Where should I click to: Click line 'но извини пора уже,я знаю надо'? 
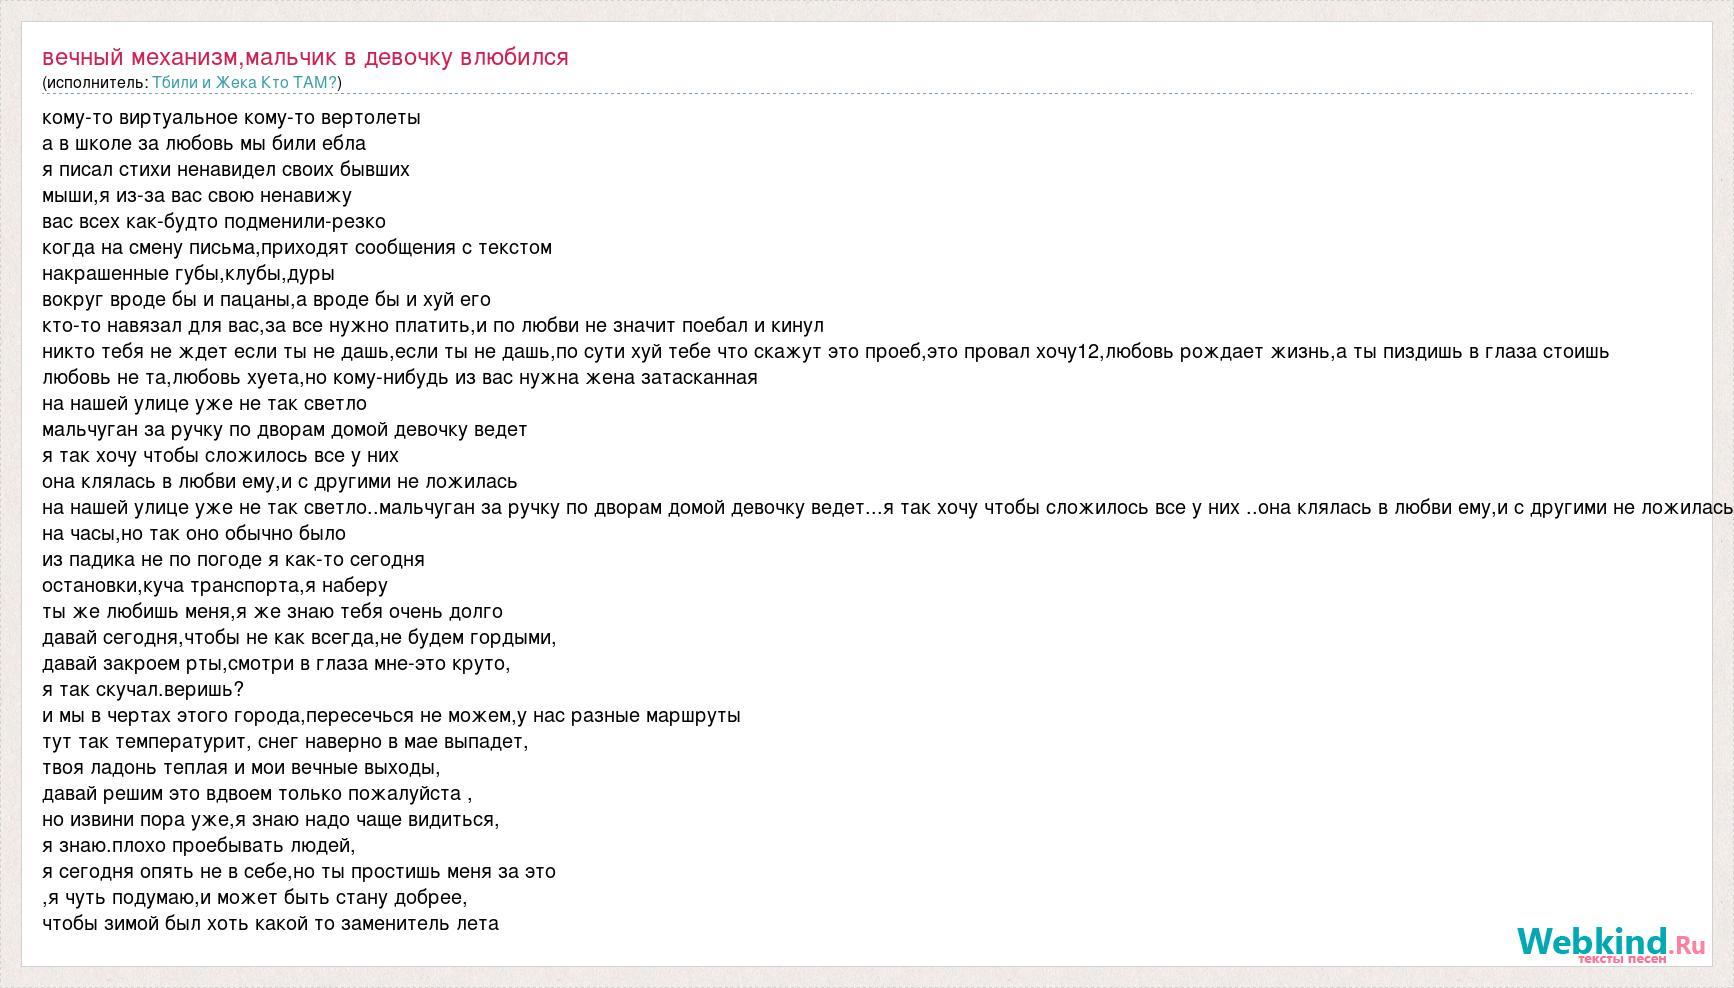pyautogui.click(x=270, y=819)
